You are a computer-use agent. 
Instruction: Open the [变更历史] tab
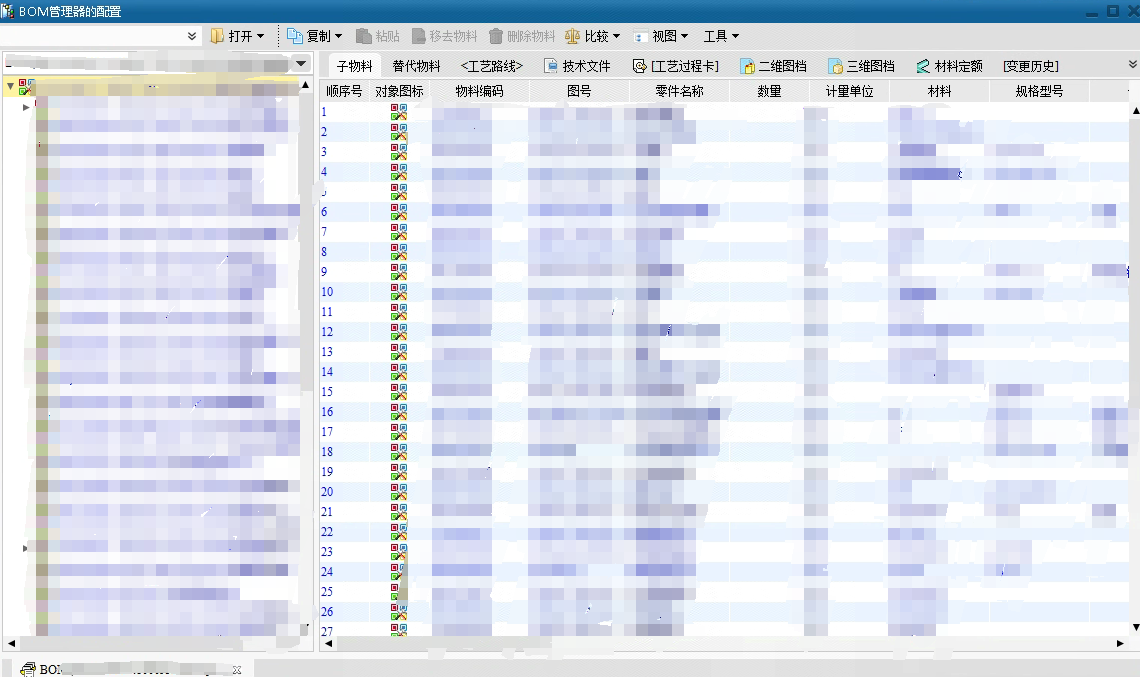click(1031, 66)
